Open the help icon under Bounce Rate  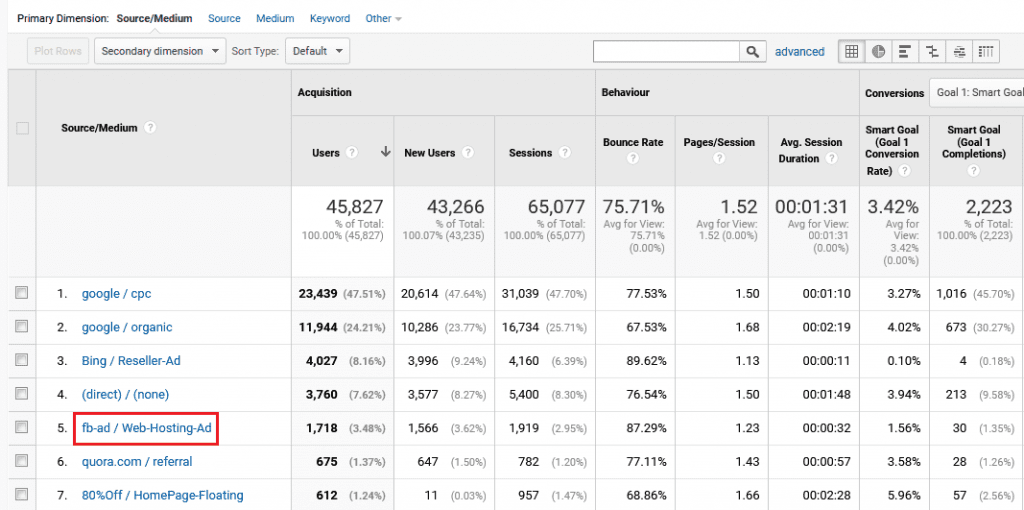pos(632,158)
